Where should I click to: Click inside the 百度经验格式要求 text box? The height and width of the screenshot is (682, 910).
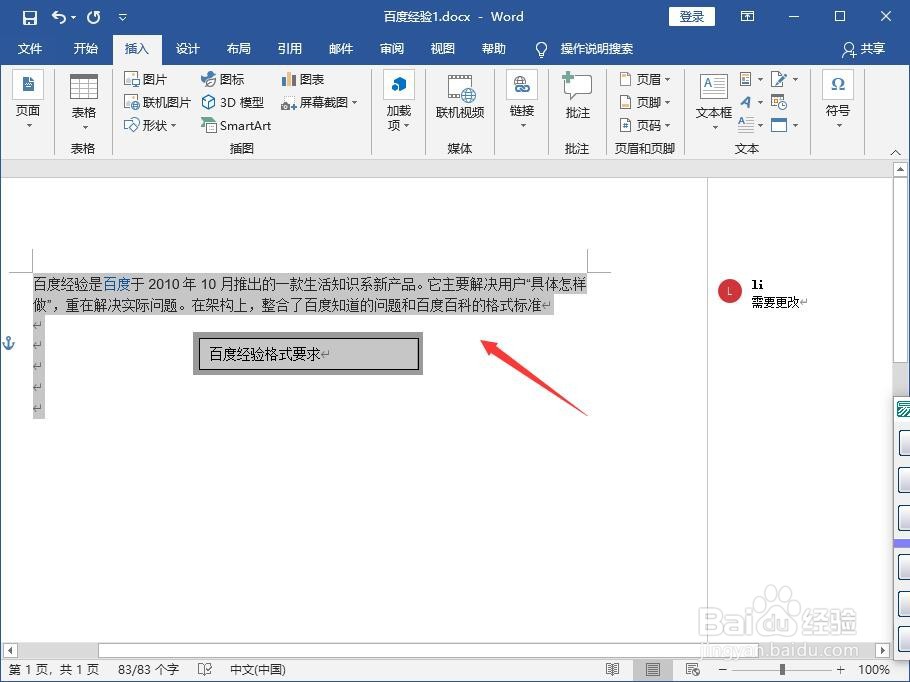[308, 353]
